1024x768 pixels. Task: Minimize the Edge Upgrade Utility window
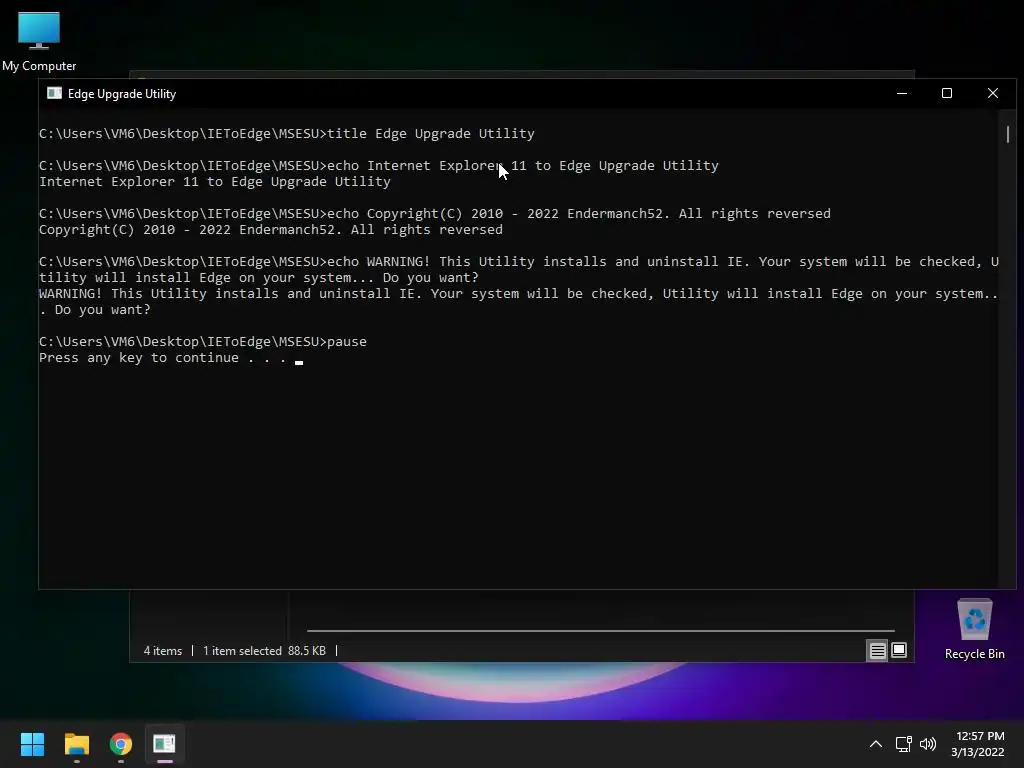(902, 93)
